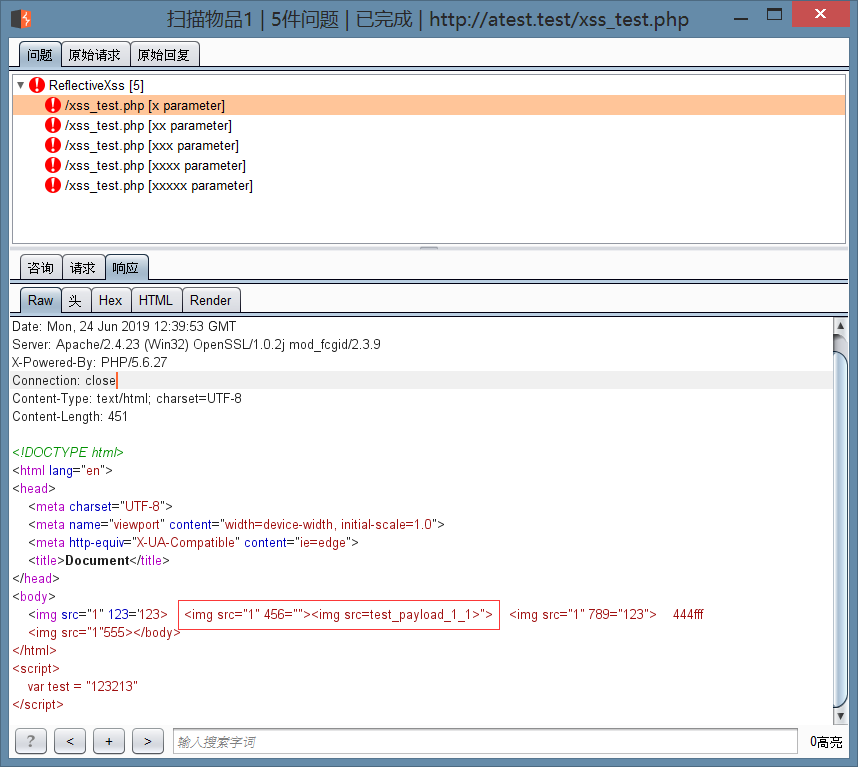Click alert icon of [xxxxx parameter] issue
The image size is (858, 767).
[x=53, y=185]
